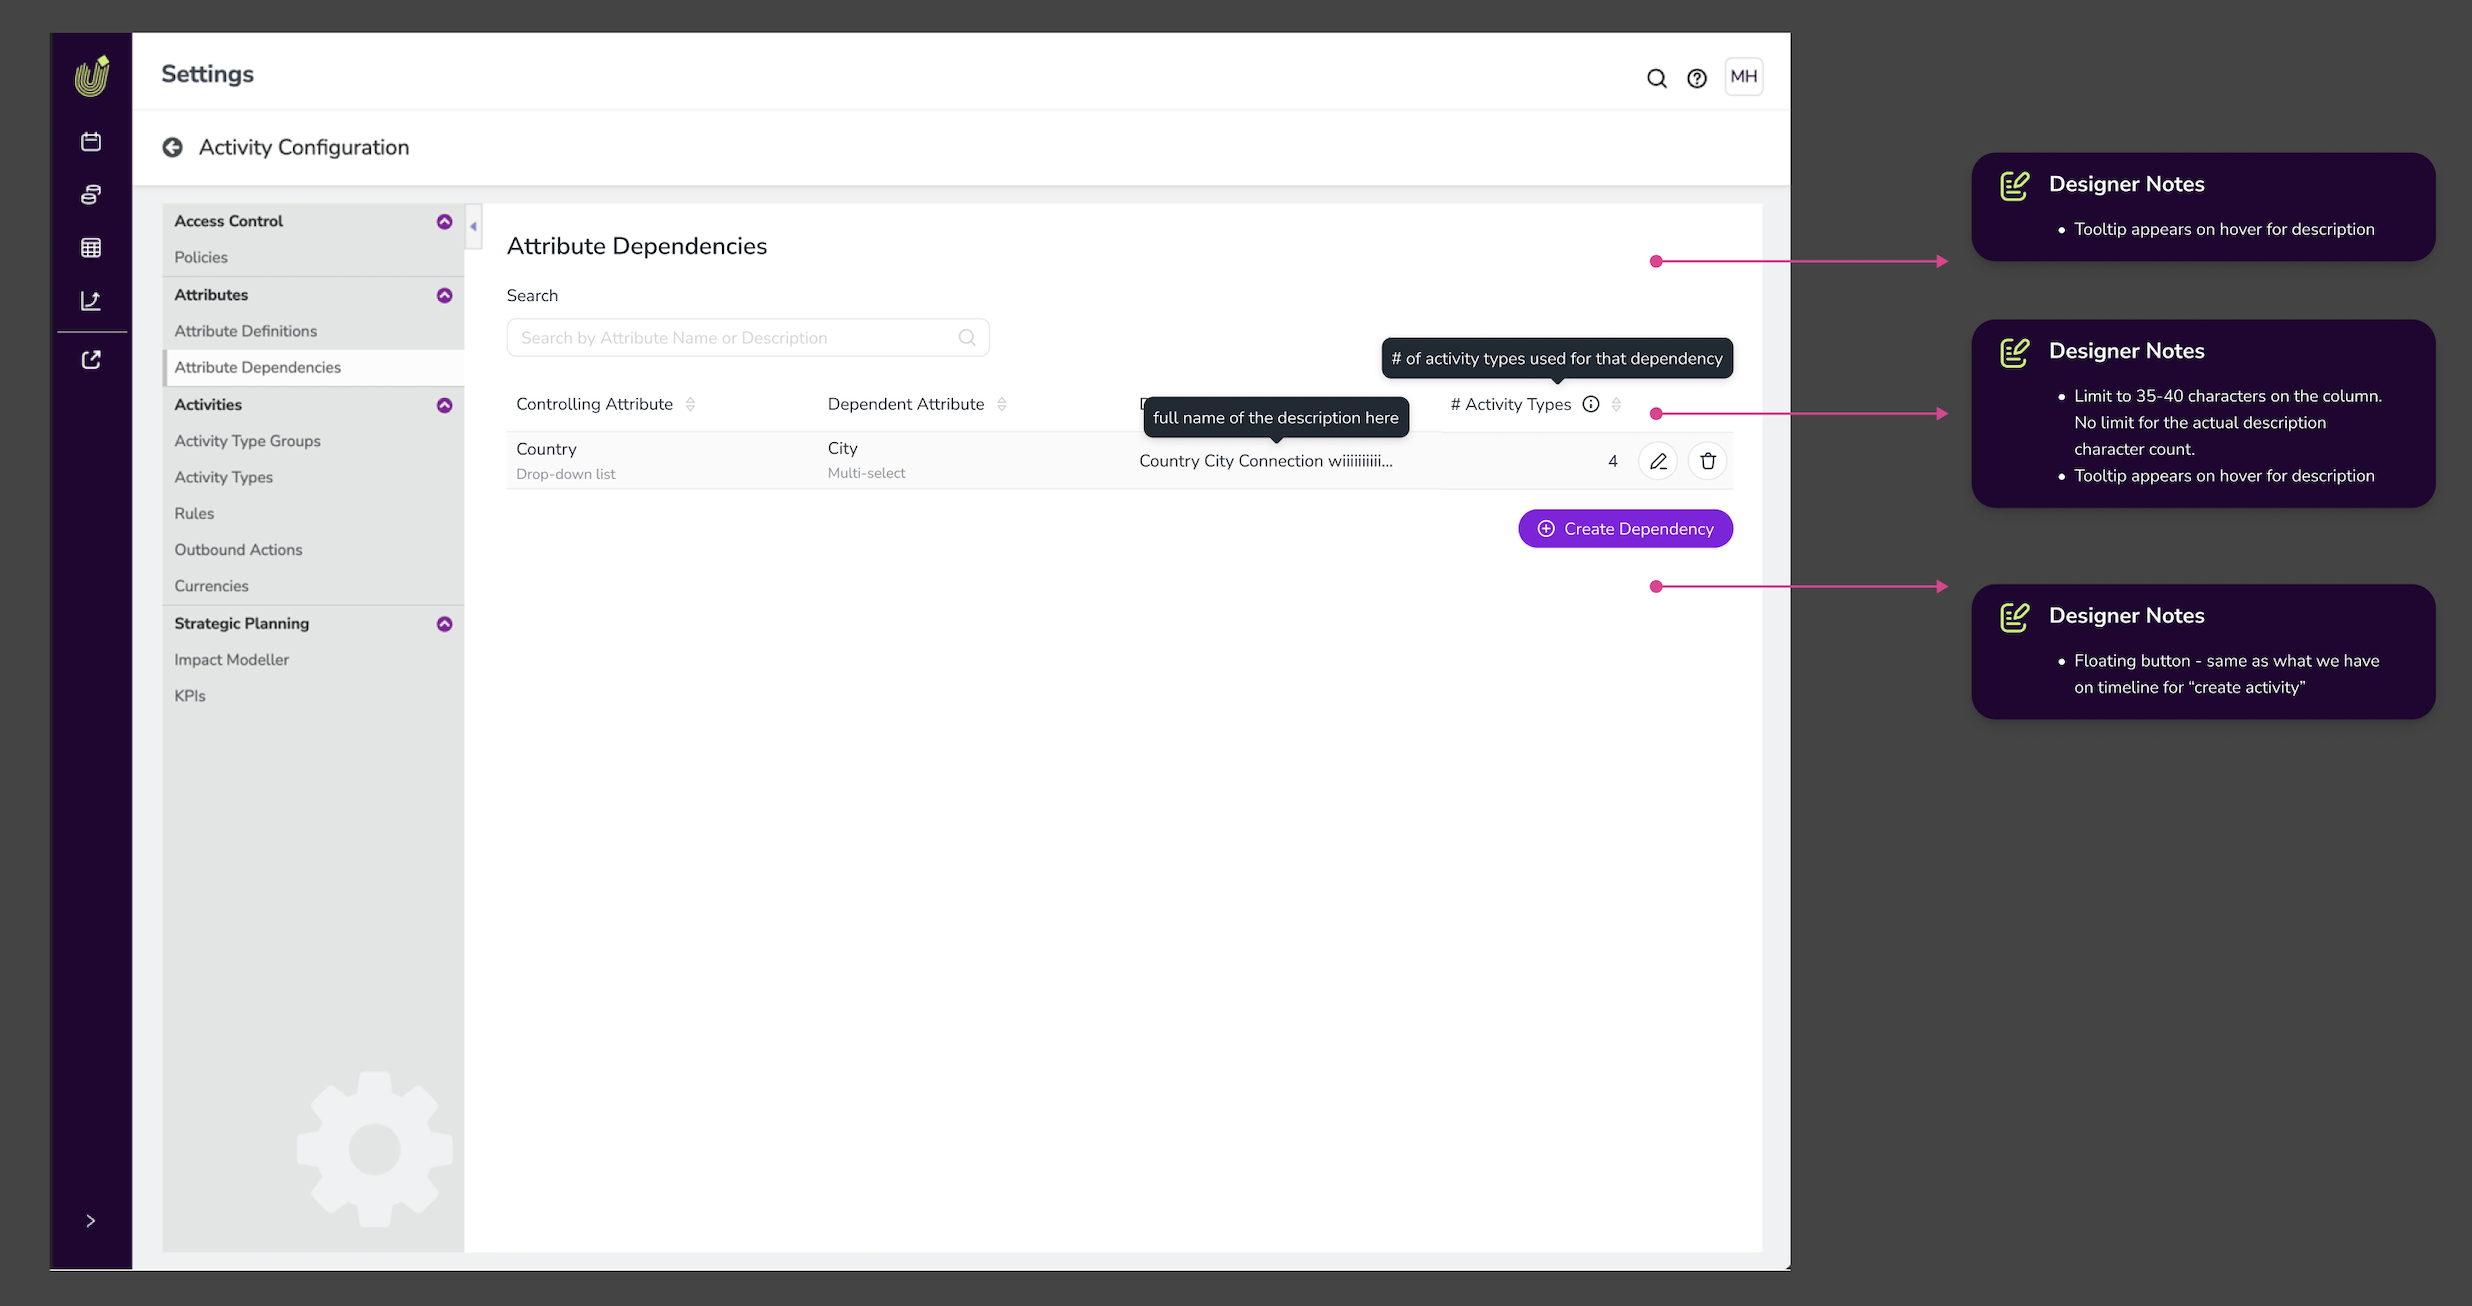This screenshot has width=2472, height=1306.
Task: Open Activity Type Groups menu item
Action: click(x=247, y=441)
